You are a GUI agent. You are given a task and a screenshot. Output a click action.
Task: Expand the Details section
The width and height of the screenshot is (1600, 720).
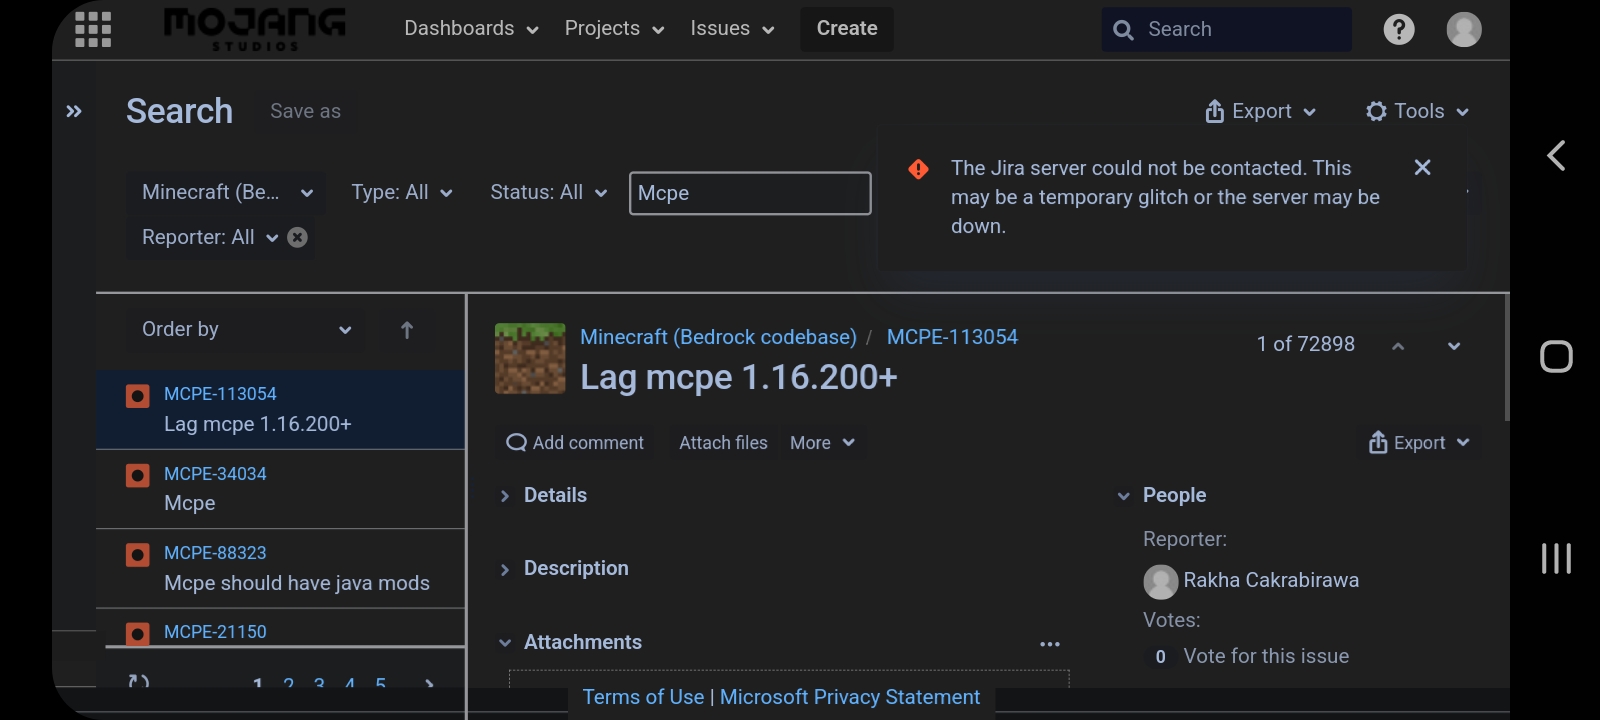click(505, 496)
